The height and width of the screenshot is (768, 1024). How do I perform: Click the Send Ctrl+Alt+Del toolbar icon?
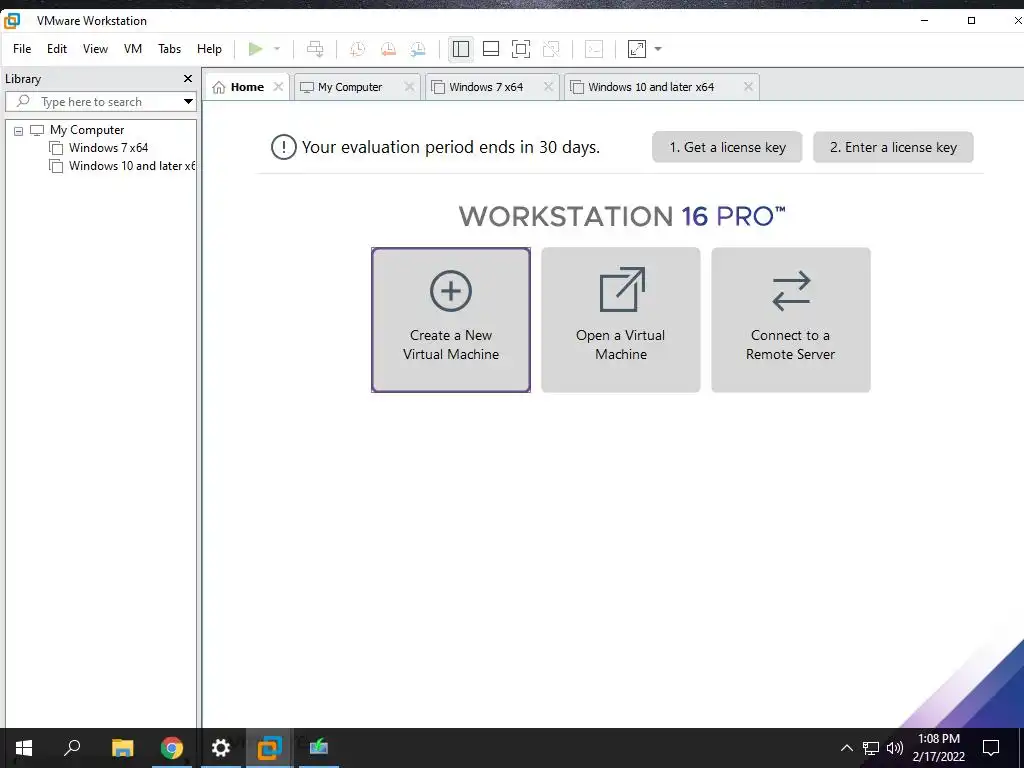pos(315,49)
